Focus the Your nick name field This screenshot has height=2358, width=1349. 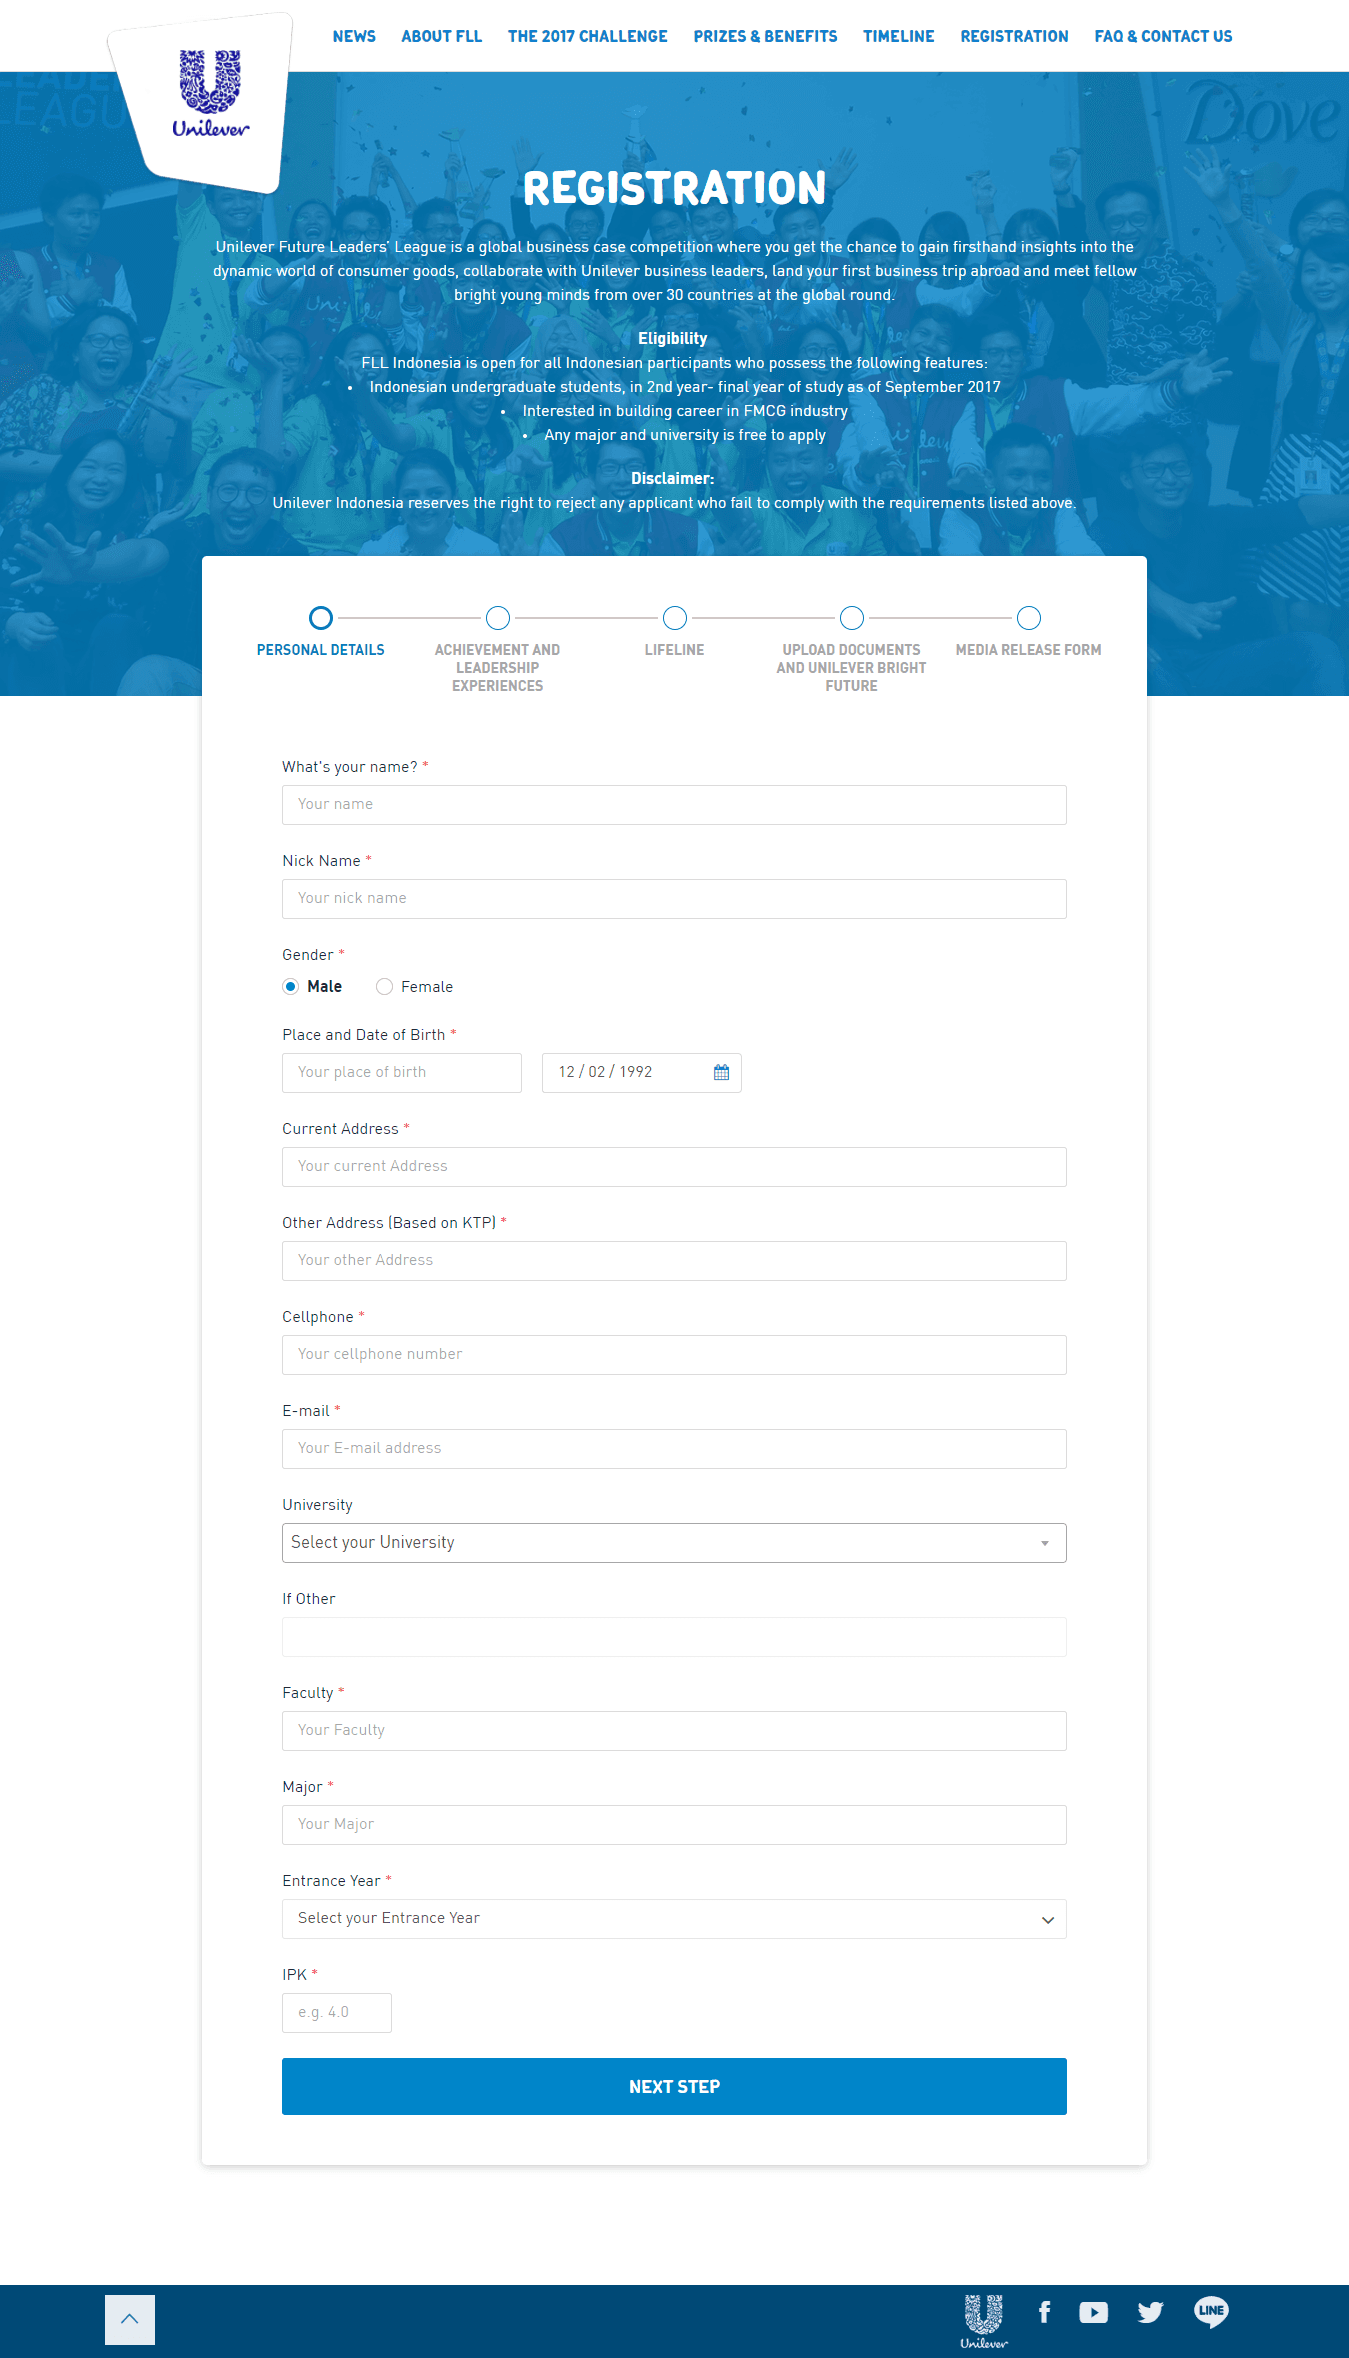coord(674,899)
